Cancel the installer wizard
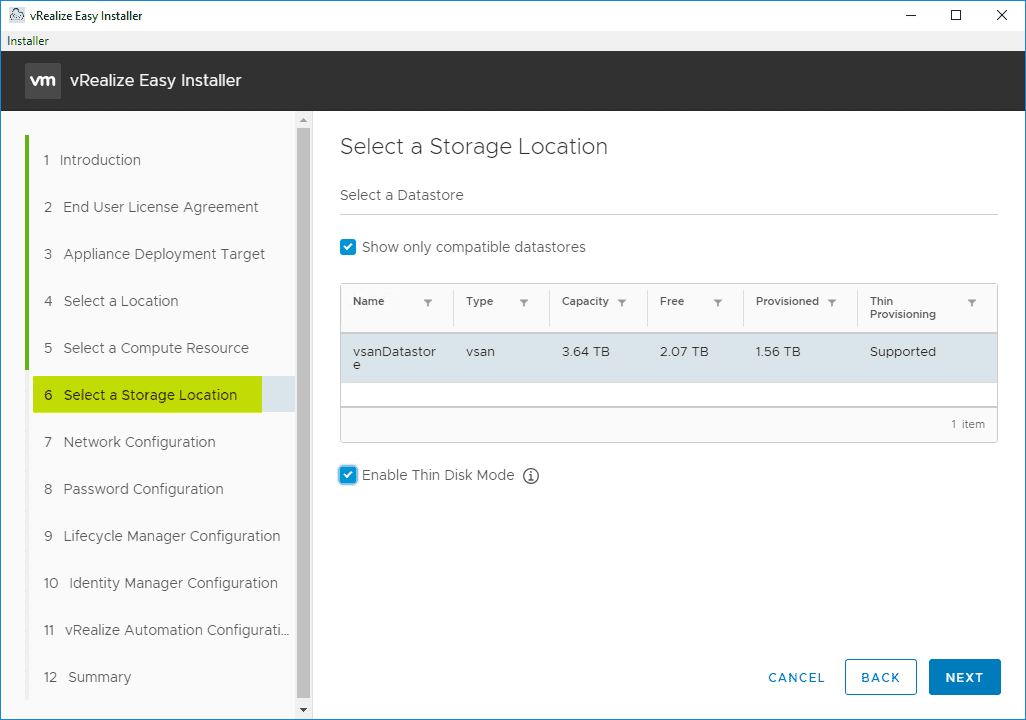This screenshot has height=720, width=1026. pos(796,677)
